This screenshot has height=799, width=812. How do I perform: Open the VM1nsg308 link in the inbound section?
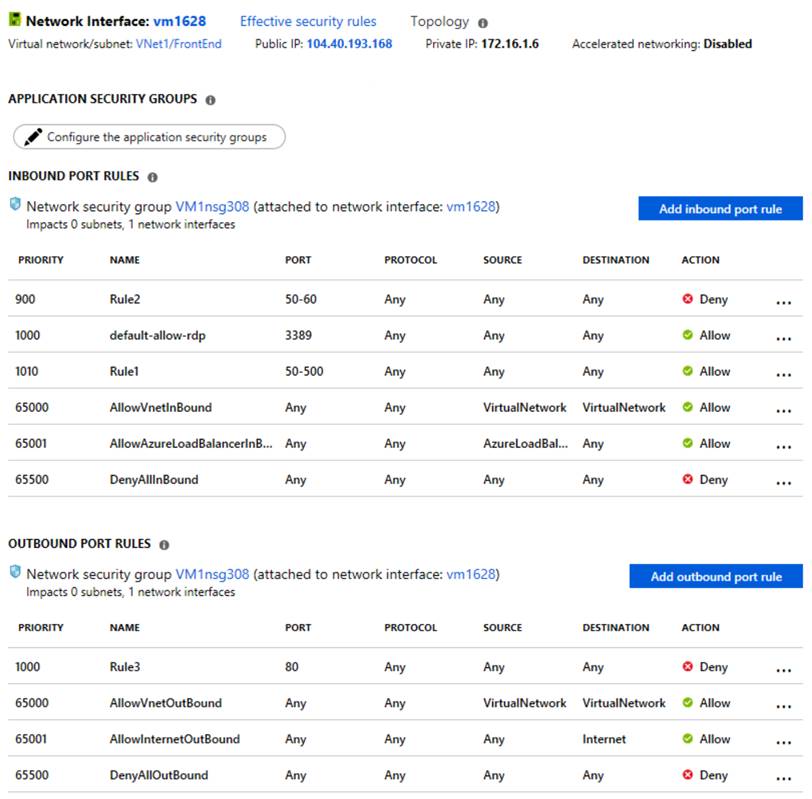212,207
